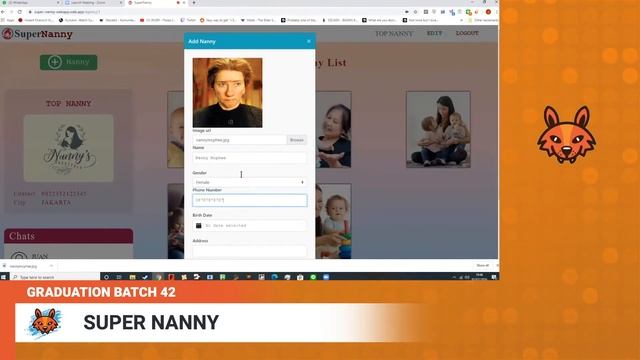
Task: Click the browser back arrow
Action: point(3,12)
